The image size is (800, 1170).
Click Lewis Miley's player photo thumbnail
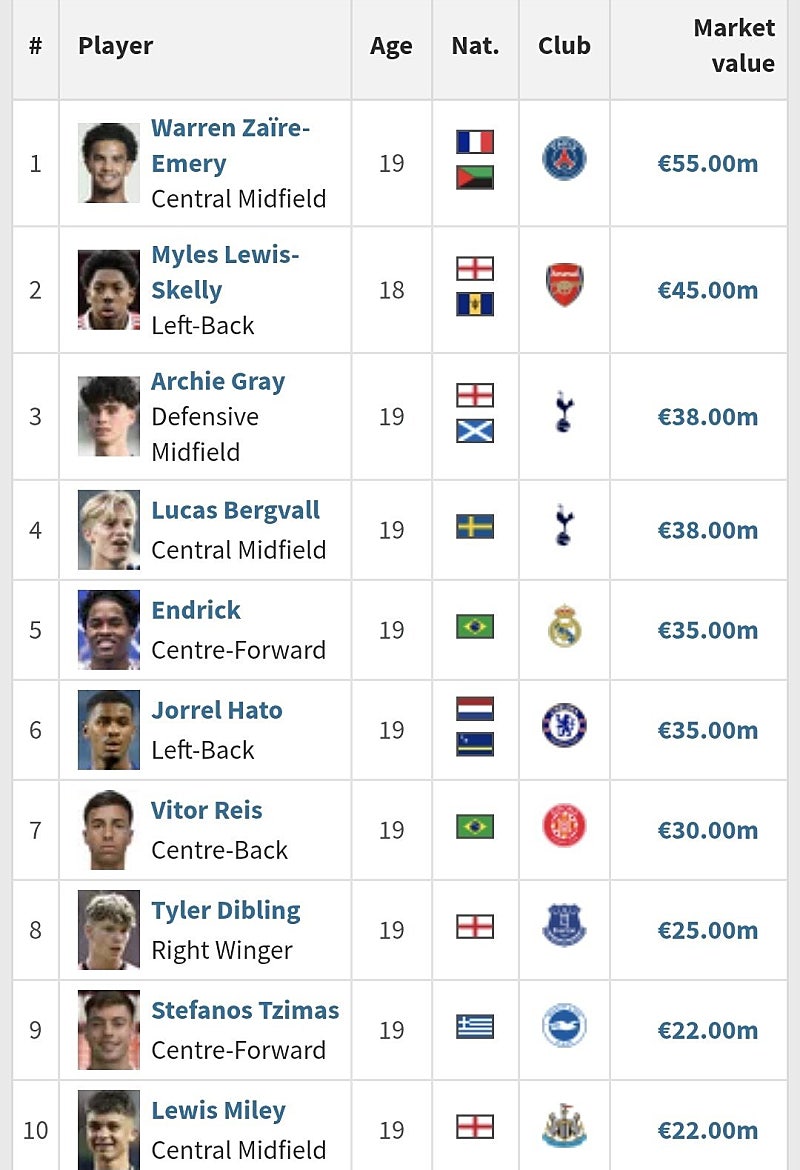point(109,1128)
